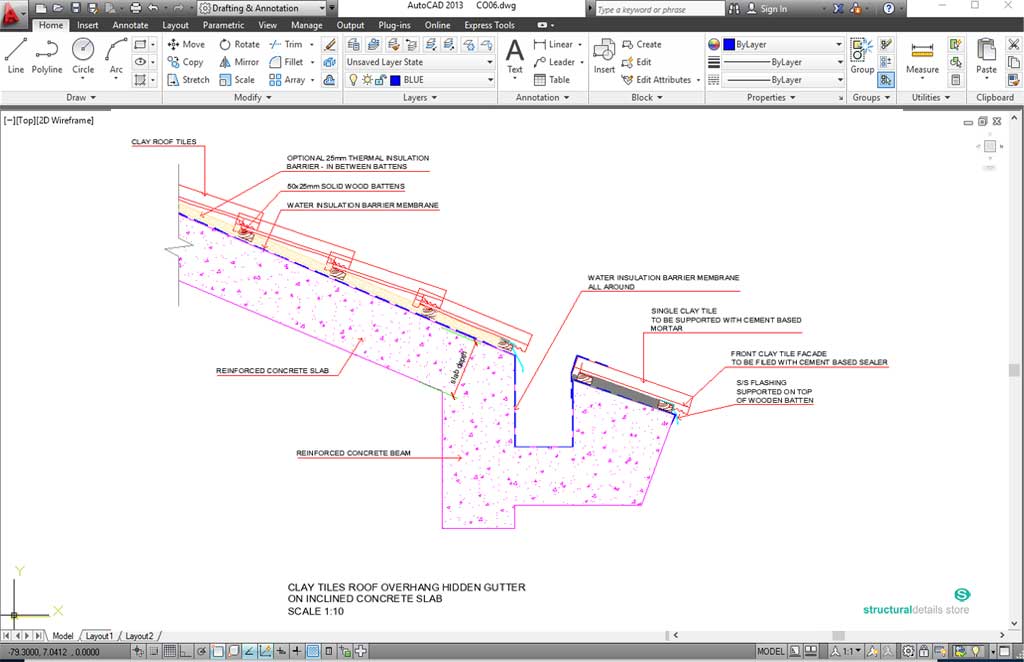
Task: Open the Text annotation tool
Action: coord(514,54)
